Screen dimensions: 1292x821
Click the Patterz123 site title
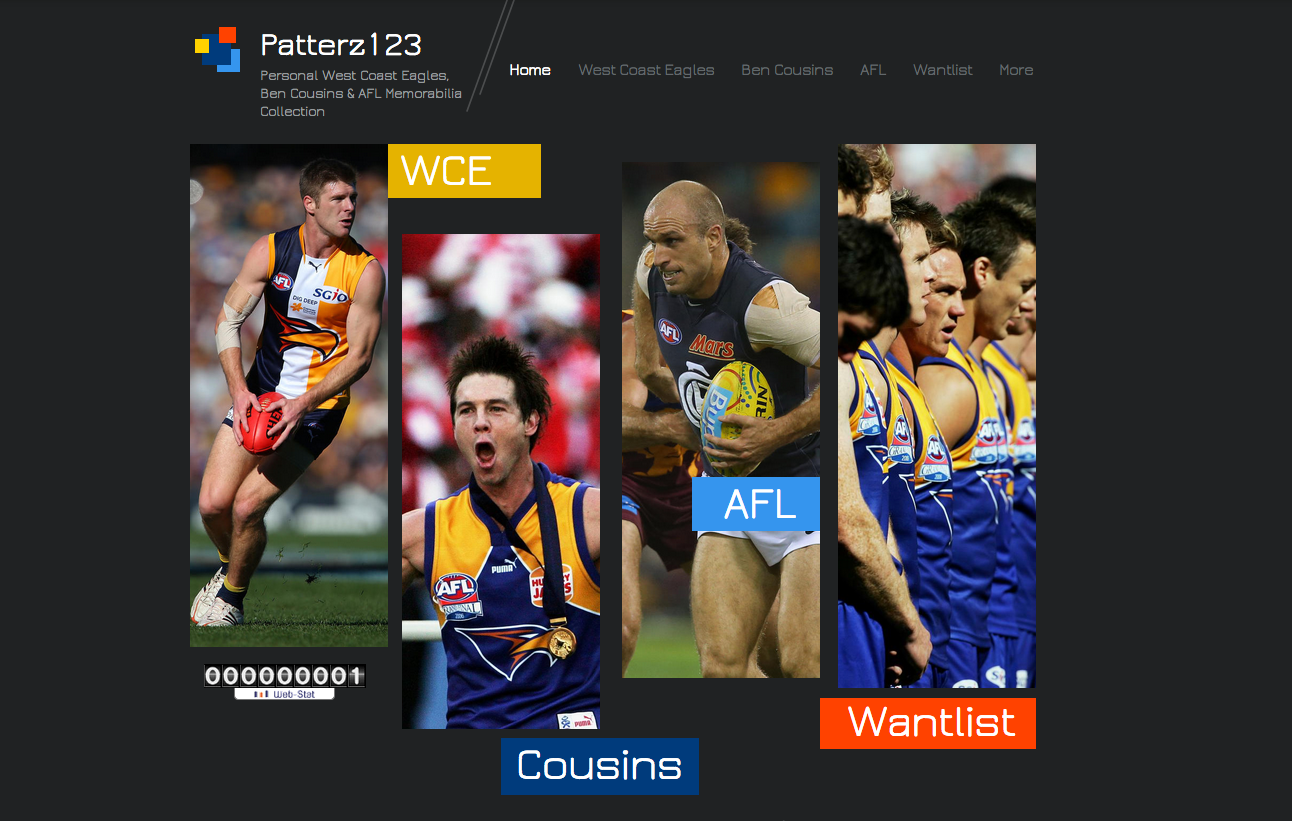[x=340, y=44]
